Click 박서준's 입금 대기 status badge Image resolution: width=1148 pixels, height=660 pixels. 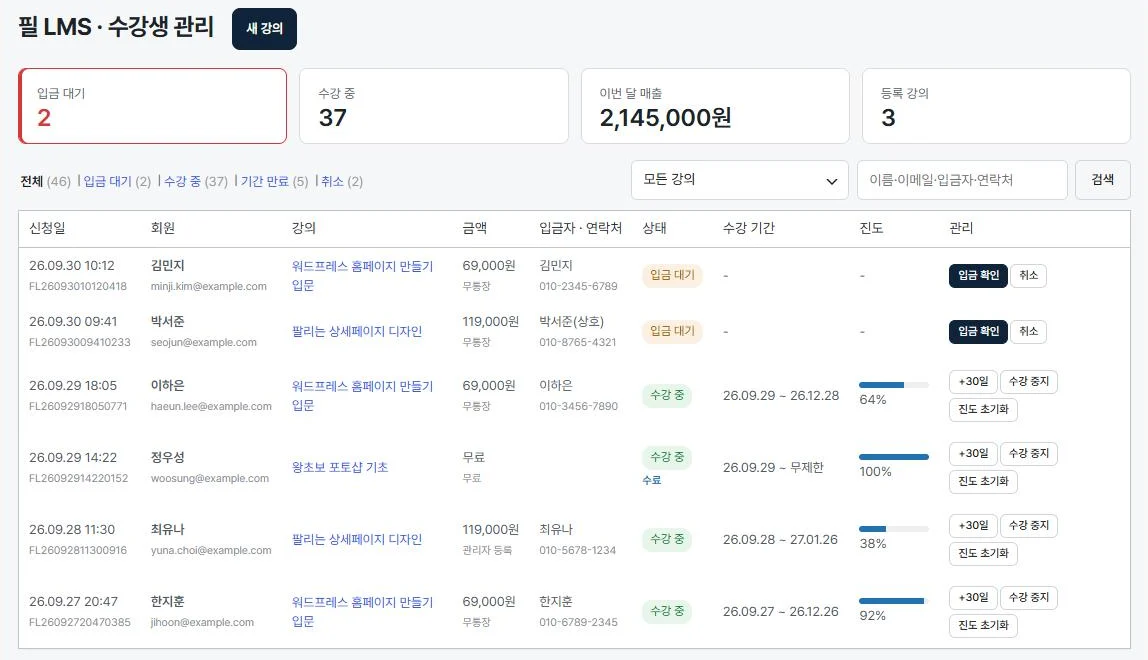pos(672,331)
